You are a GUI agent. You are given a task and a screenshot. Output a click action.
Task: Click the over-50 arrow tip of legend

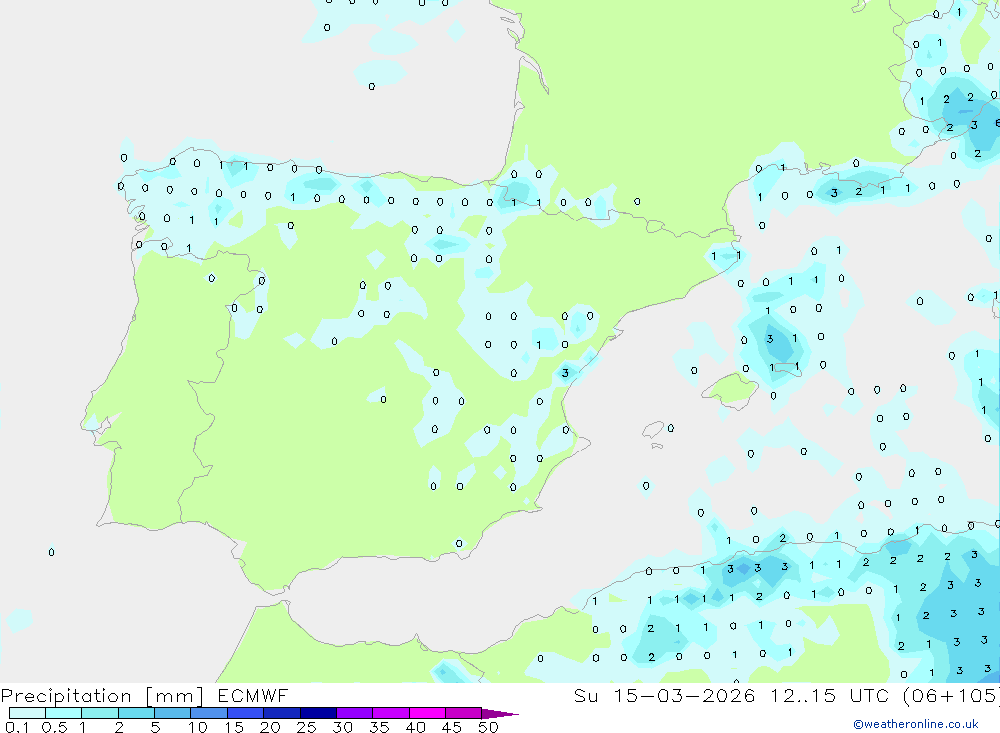tap(500, 714)
